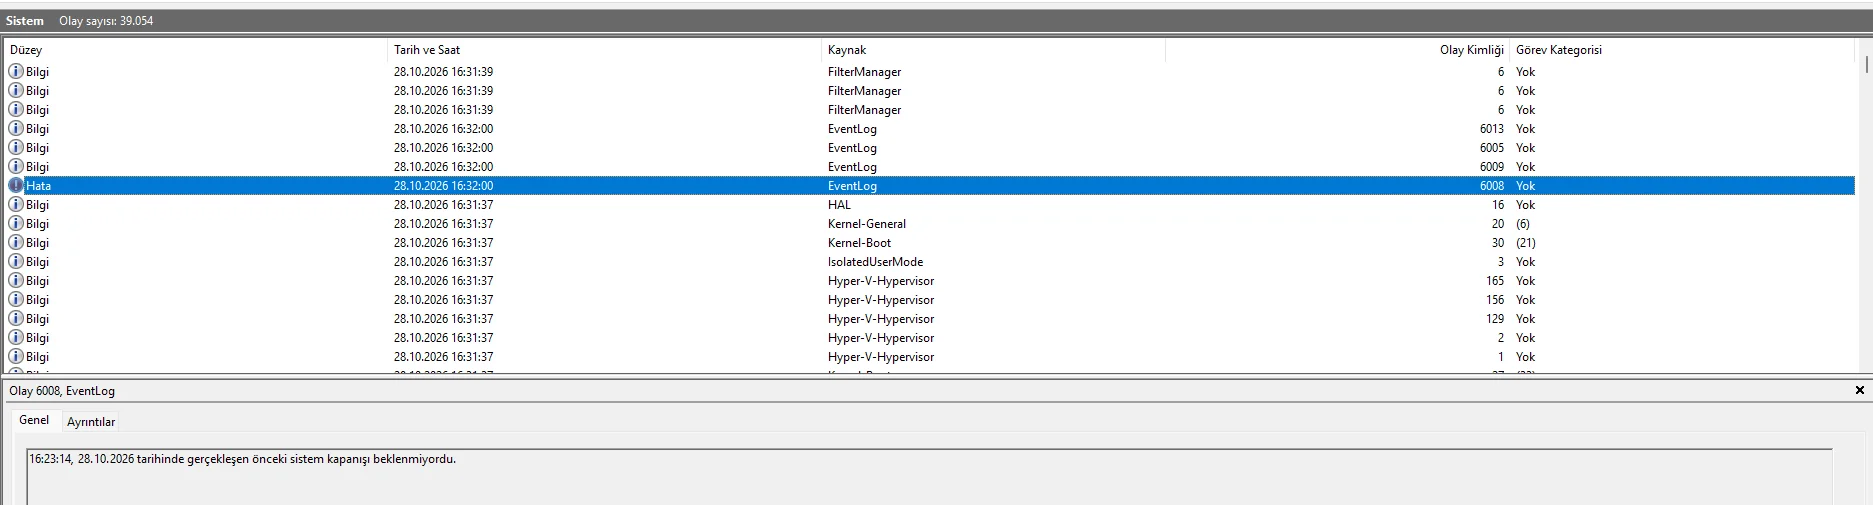Select the EventLog event 6009 row

tap(930, 167)
